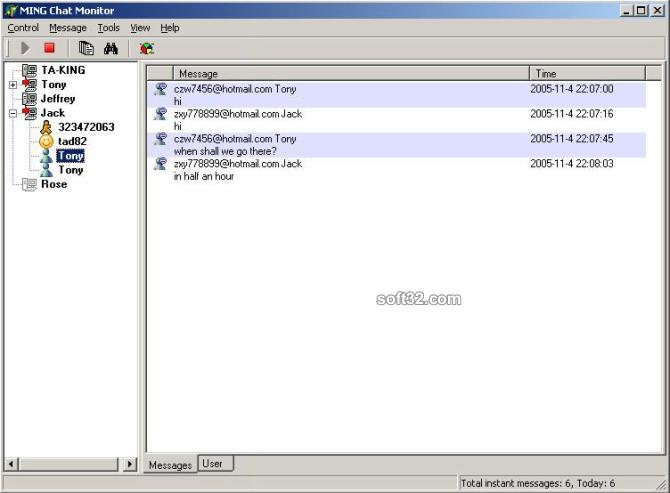Click the 323472063 contact icon
The width and height of the screenshot is (670, 493).
(46, 127)
